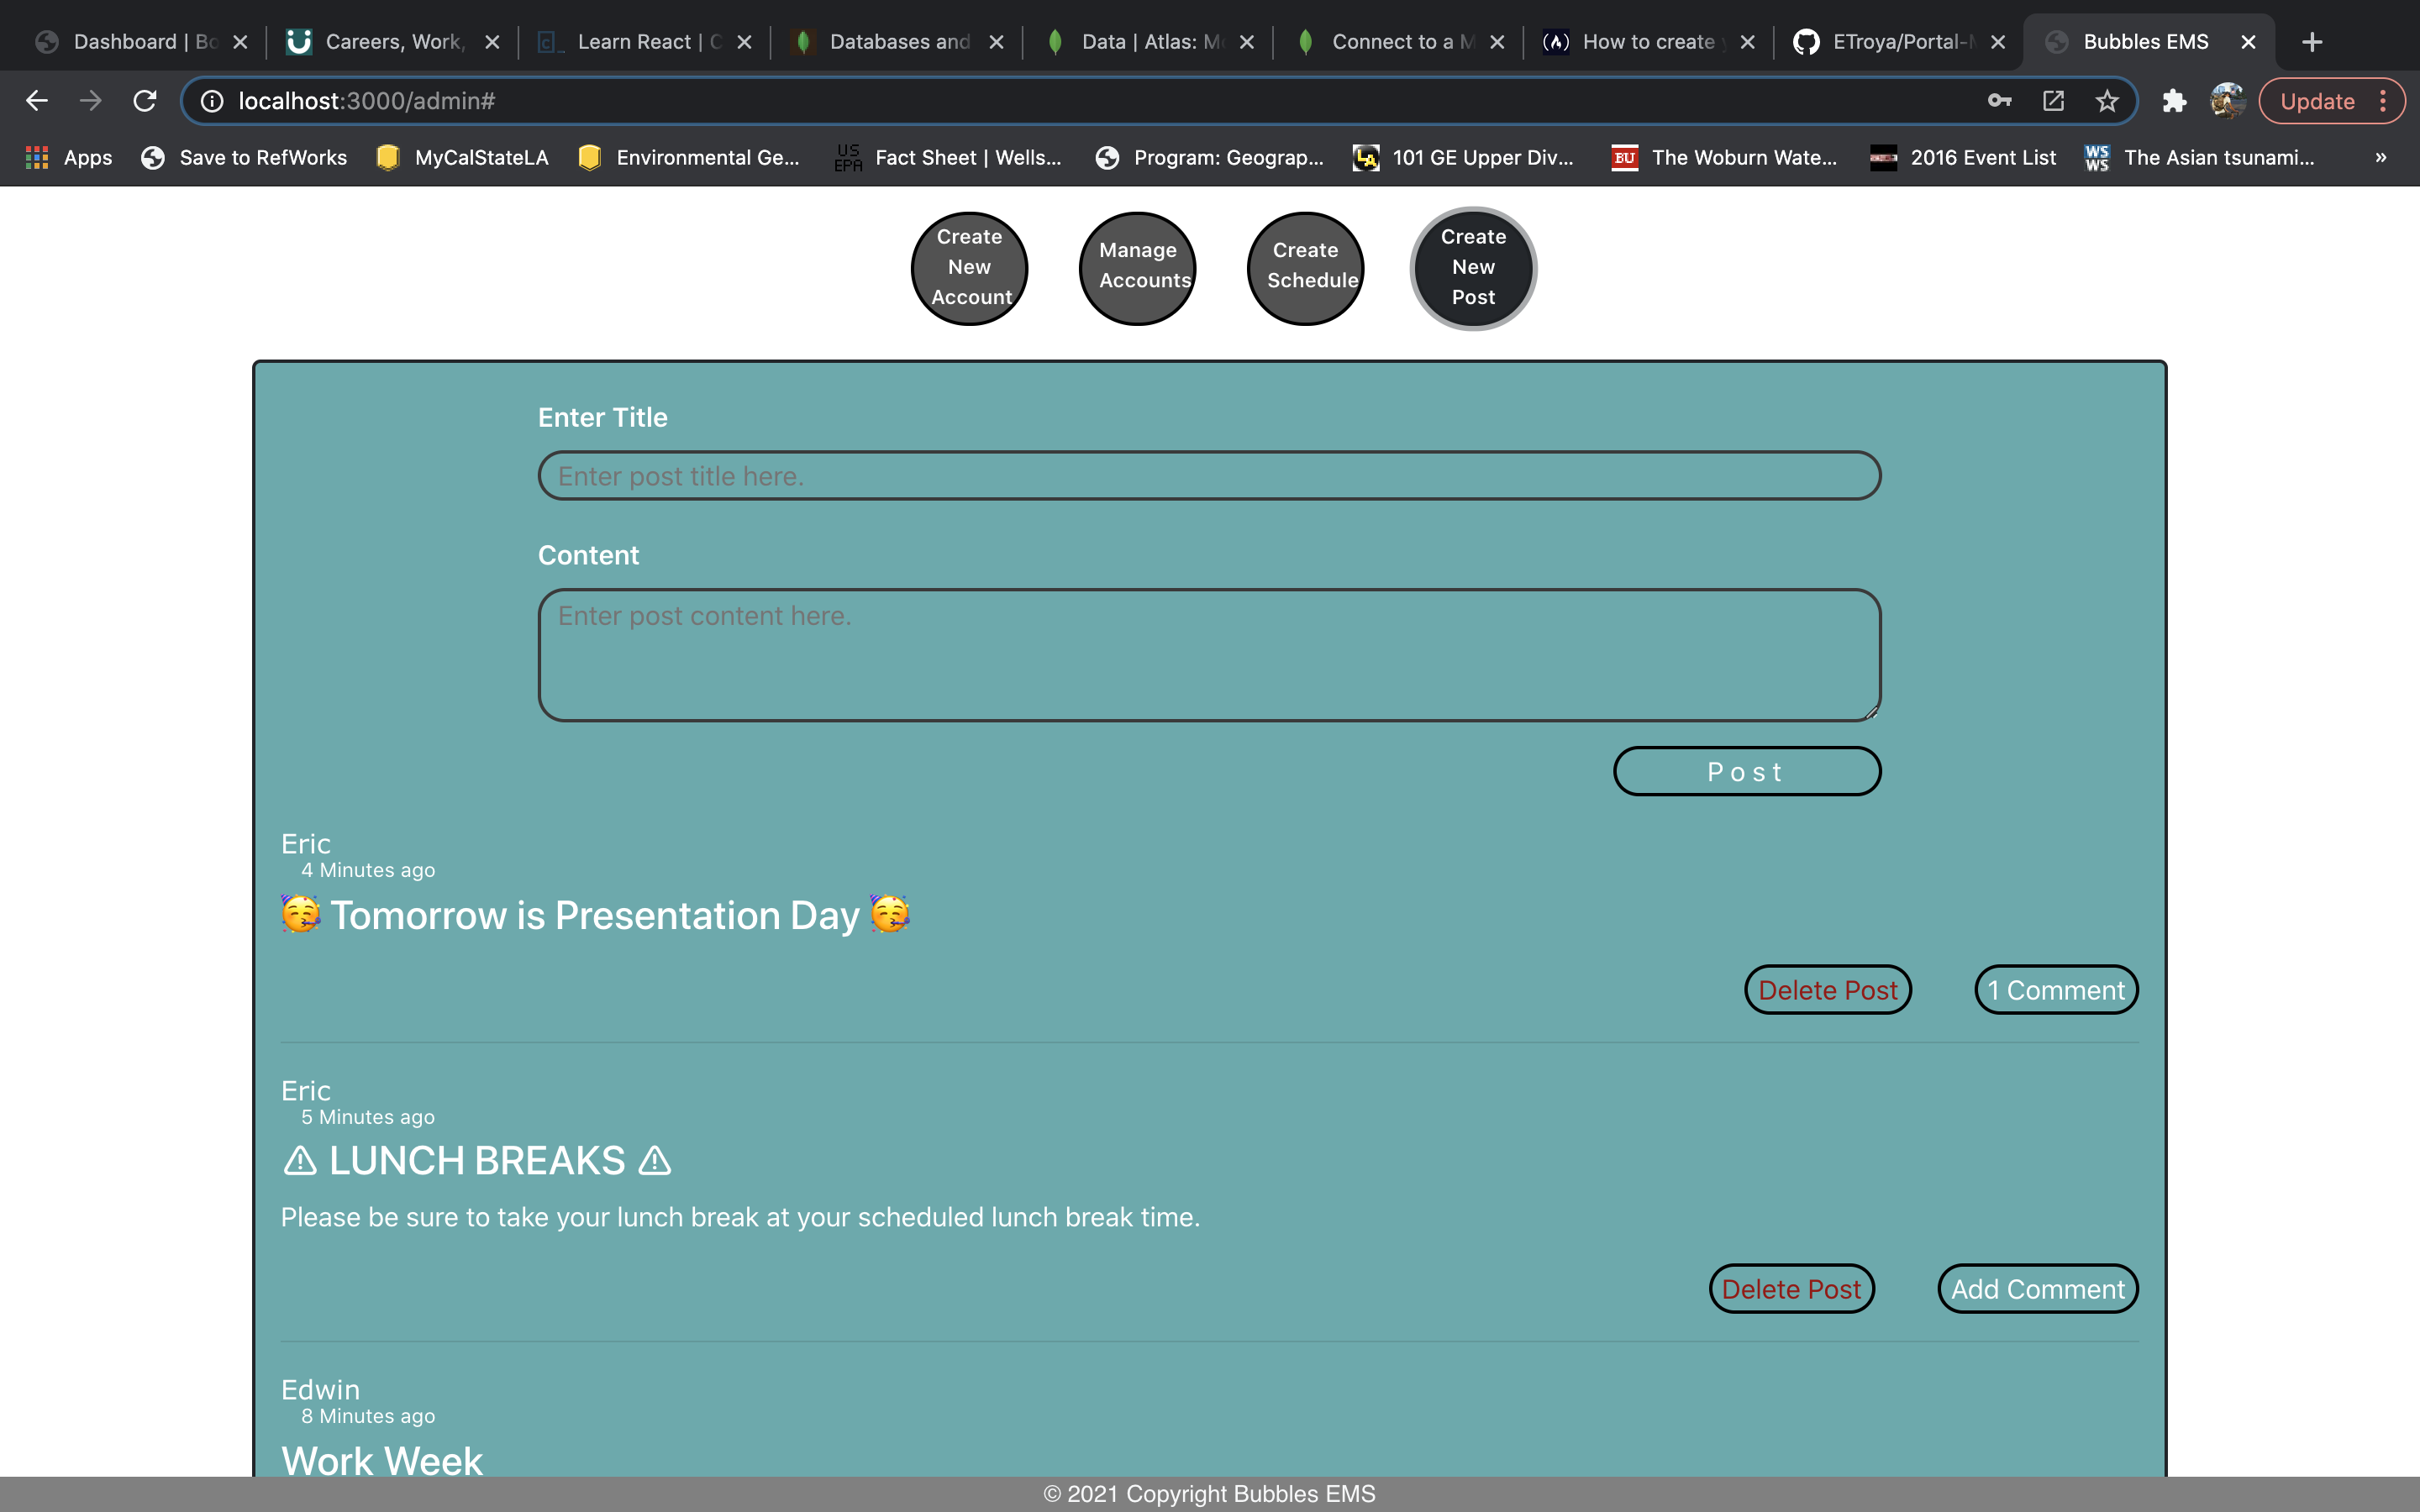Open the Apps grid bookmark
This screenshot has height=1512, width=2420.
68,157
